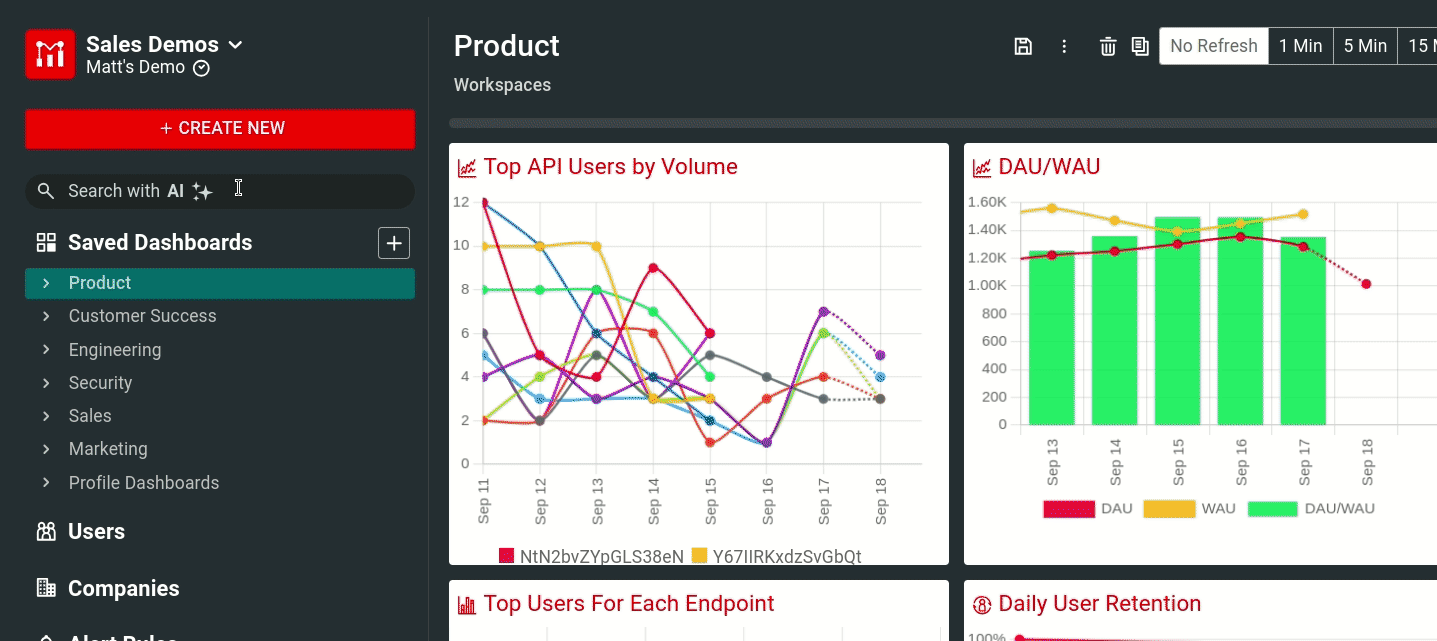1437x641 pixels.
Task: Click the Users people icon in sidebar
Action: click(x=46, y=532)
